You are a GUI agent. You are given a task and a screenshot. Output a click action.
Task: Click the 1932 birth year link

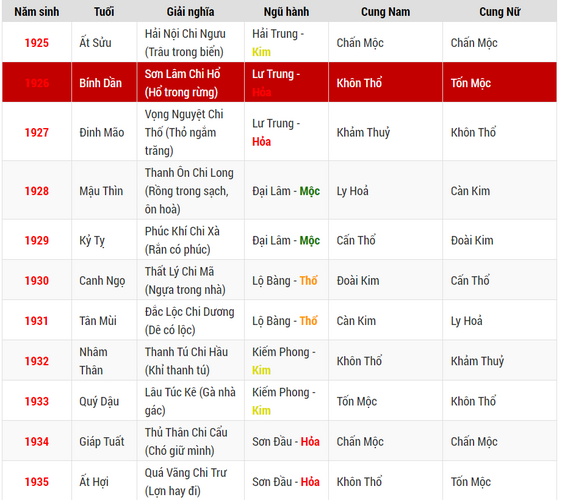coord(37,361)
